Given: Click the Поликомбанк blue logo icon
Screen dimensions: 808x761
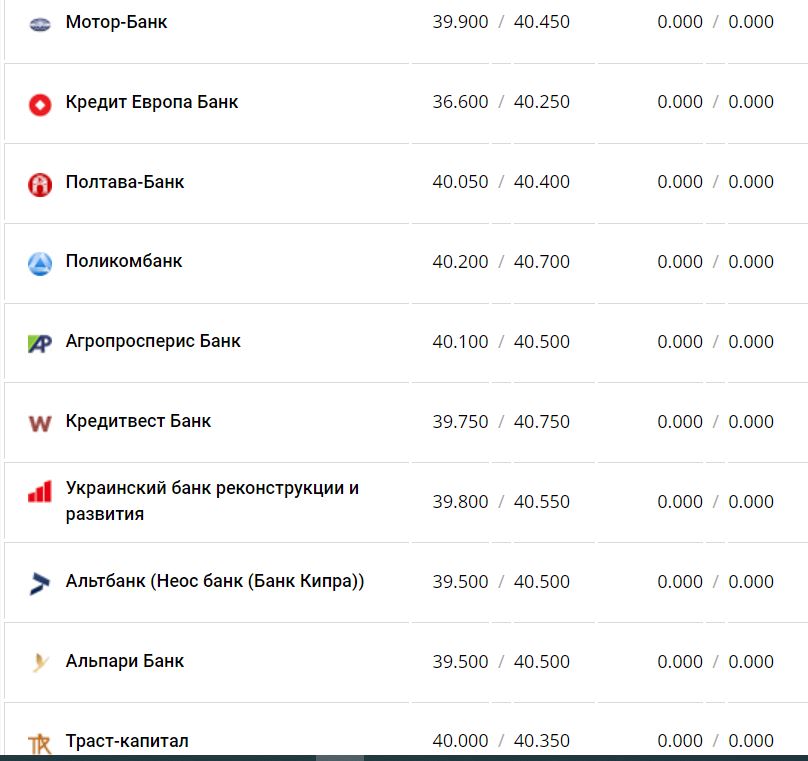Looking at the screenshot, I should (39, 263).
